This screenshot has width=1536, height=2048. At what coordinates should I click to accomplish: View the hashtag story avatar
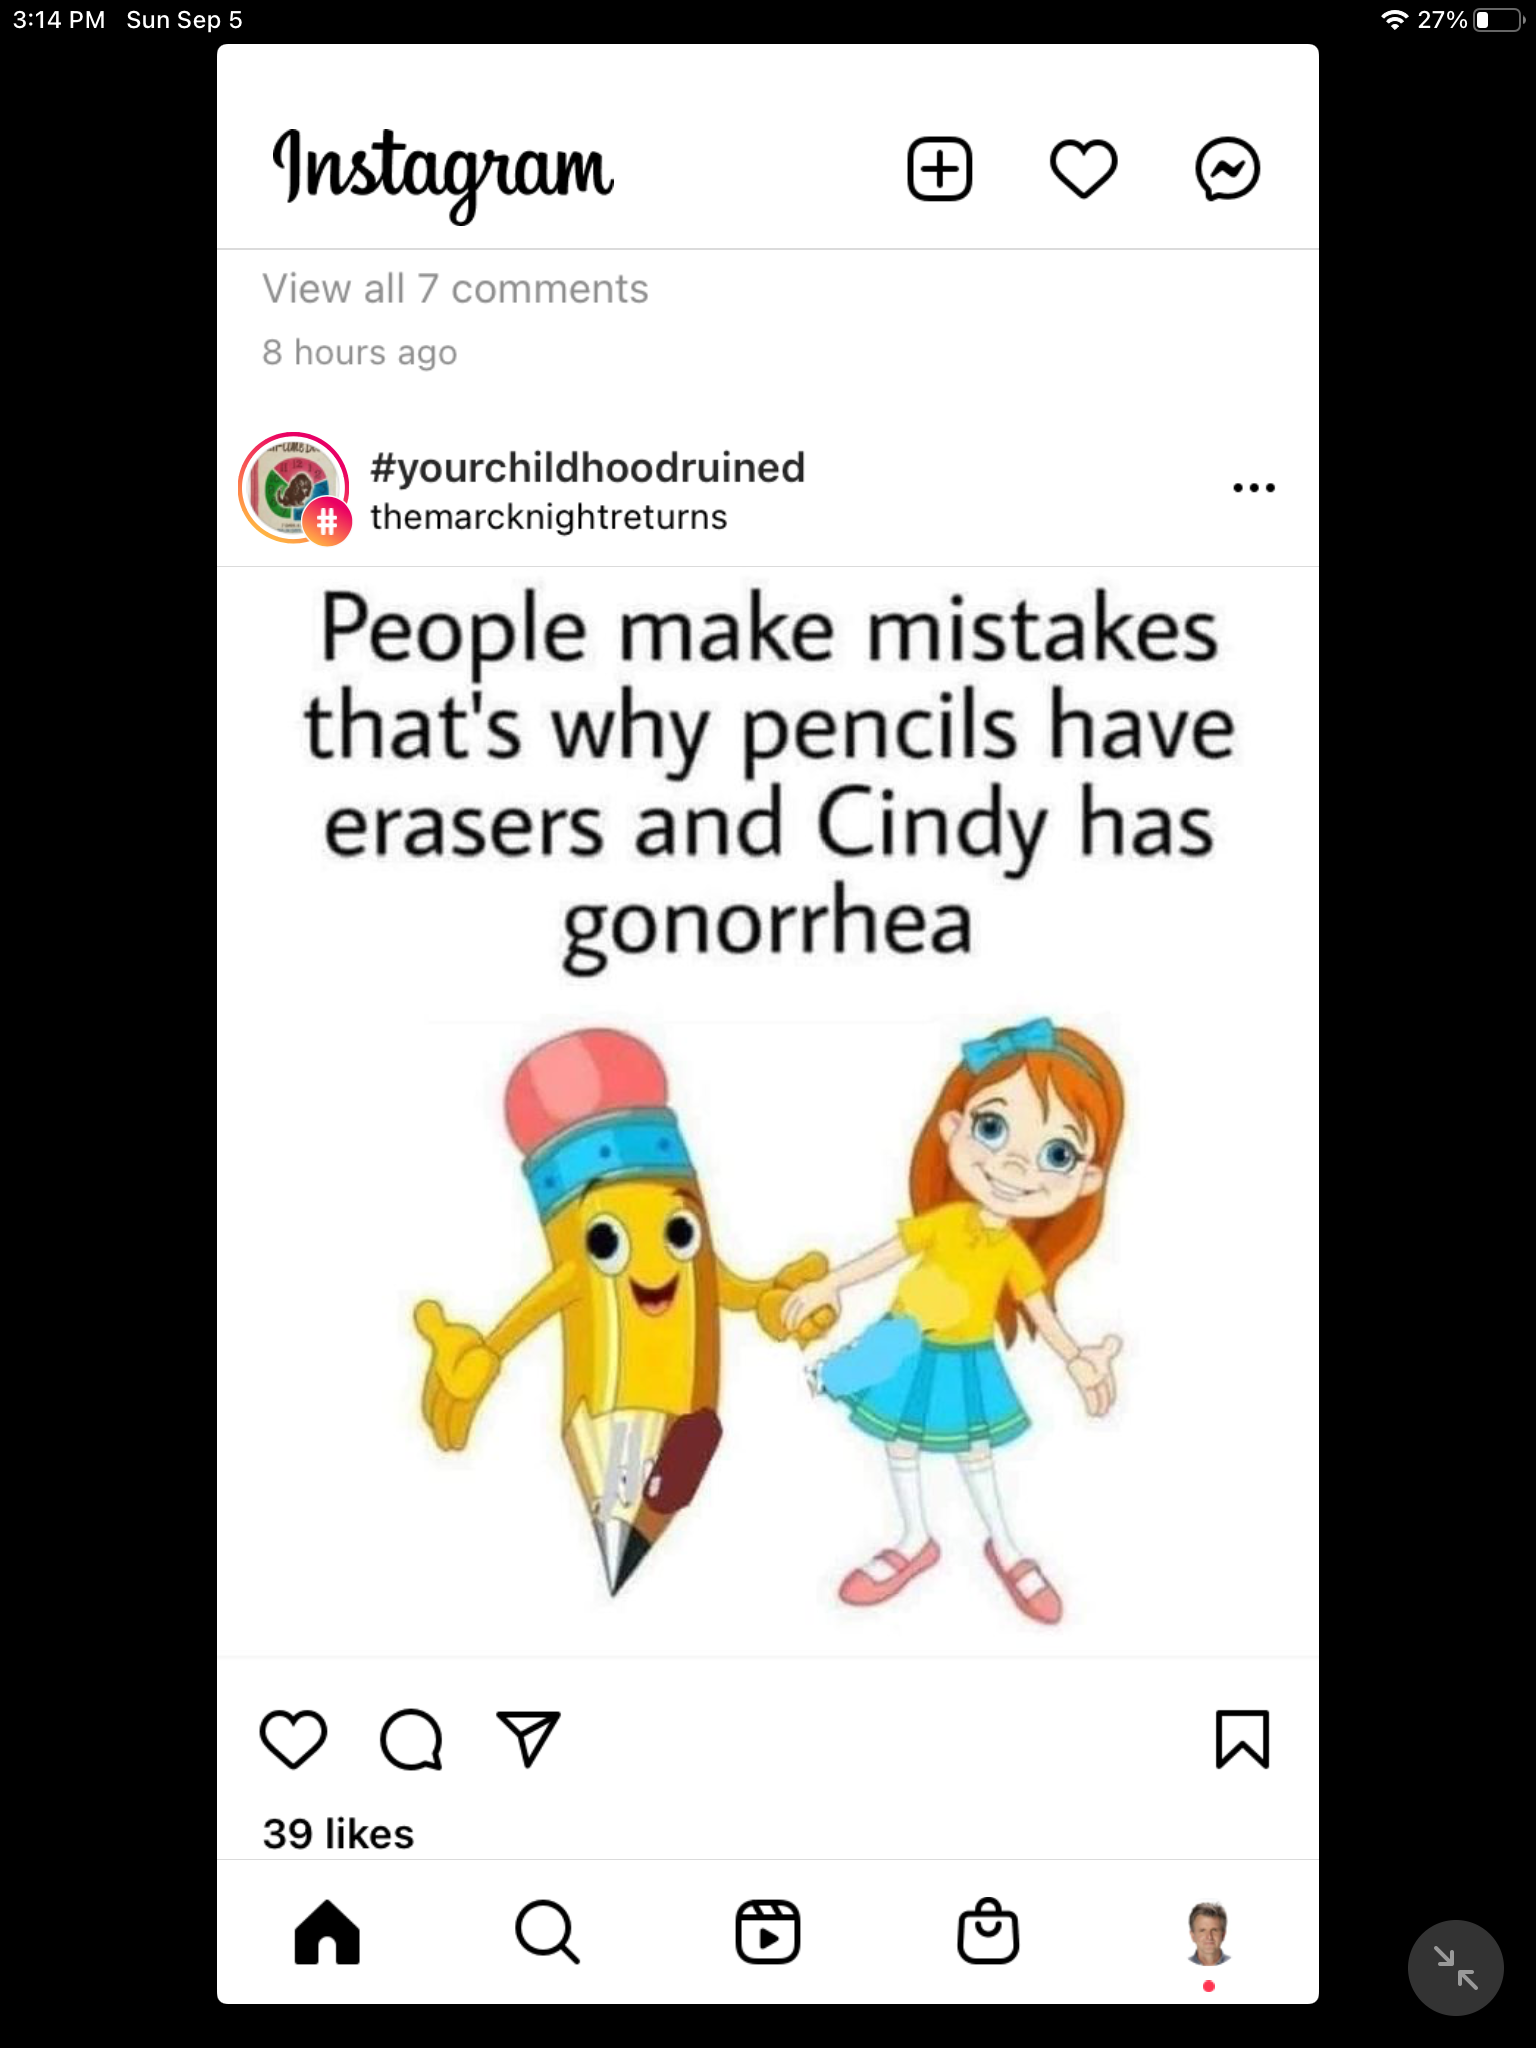pyautogui.click(x=294, y=488)
